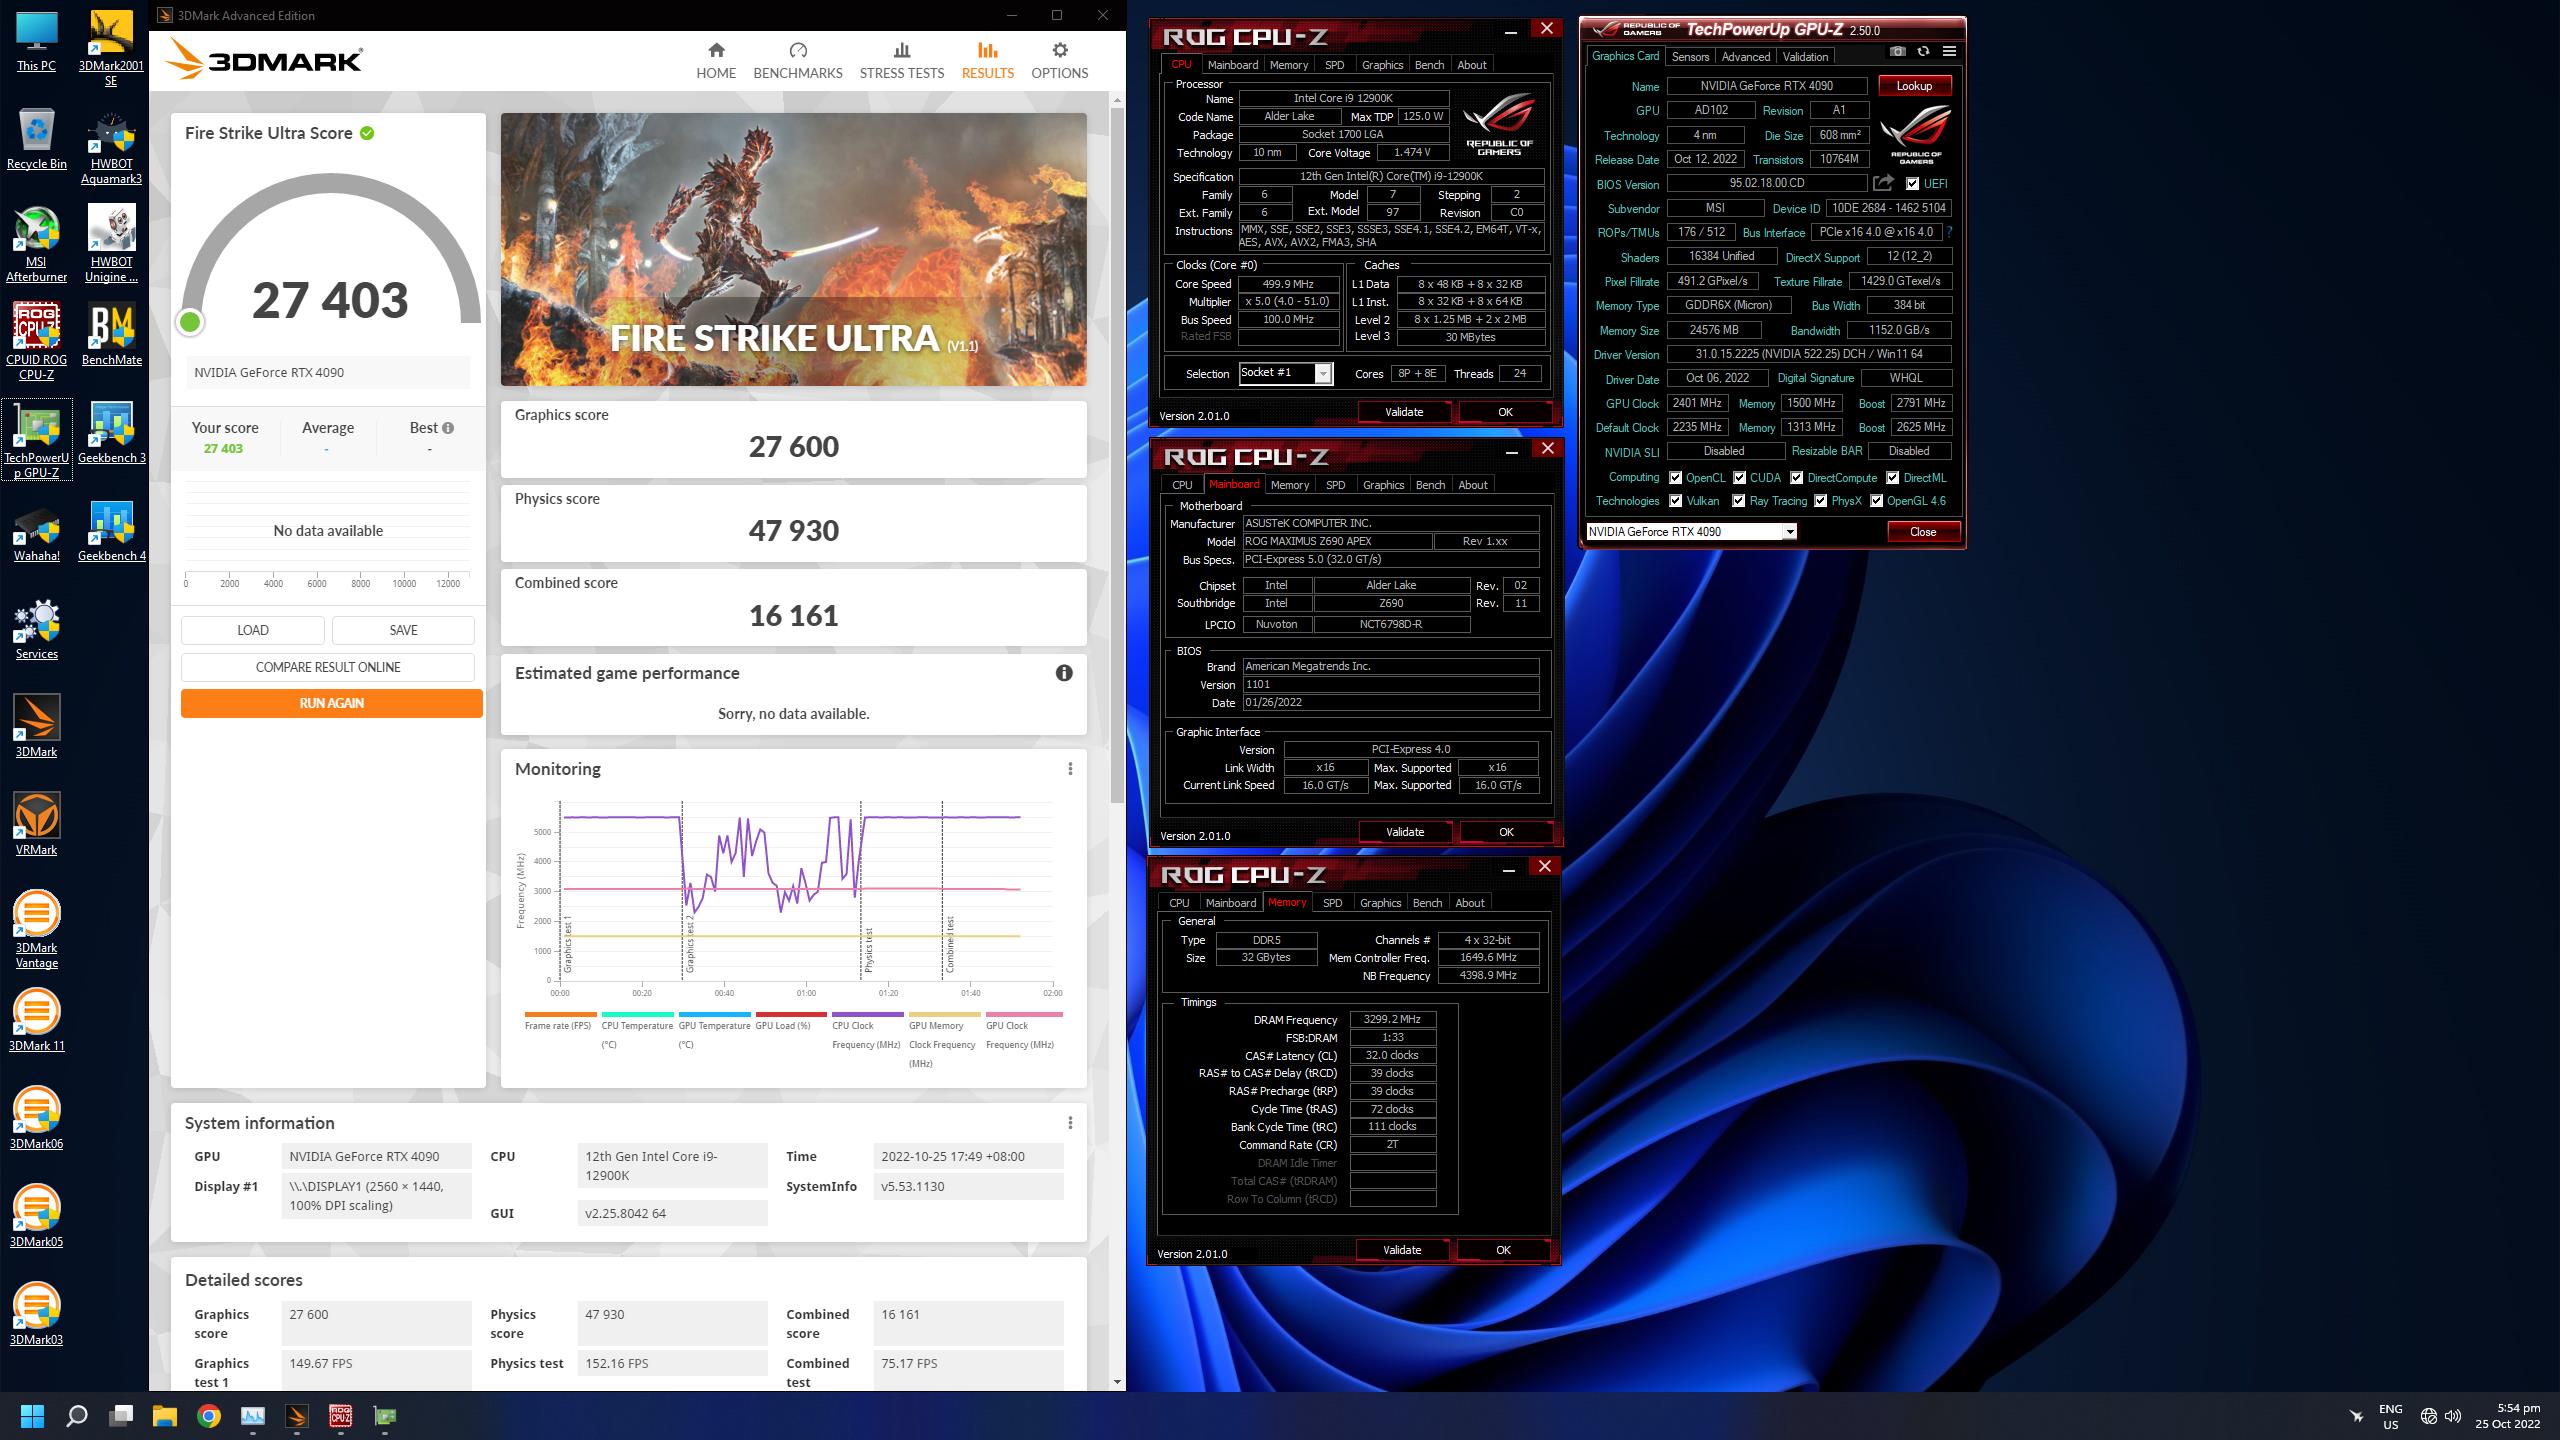Screen dimensions: 2560x1440
Task: Open the HOME section in 3DMark
Action: (716, 61)
